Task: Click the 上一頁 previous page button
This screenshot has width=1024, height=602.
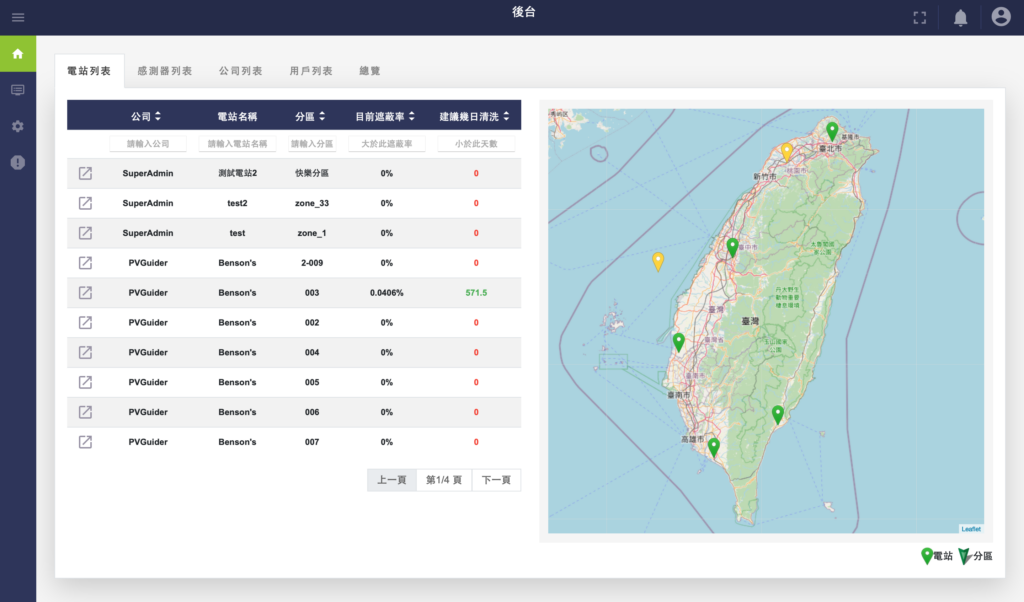Action: coord(391,480)
